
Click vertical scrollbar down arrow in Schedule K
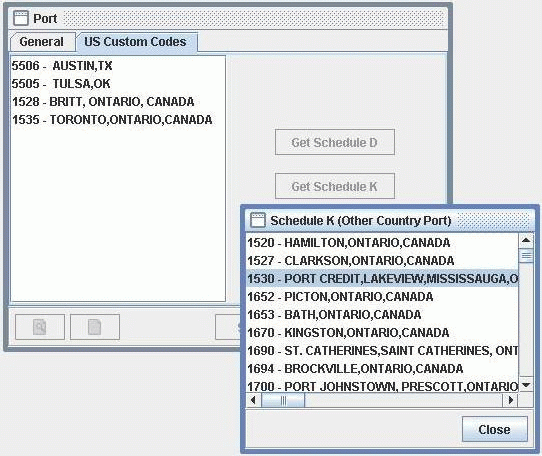click(526, 385)
